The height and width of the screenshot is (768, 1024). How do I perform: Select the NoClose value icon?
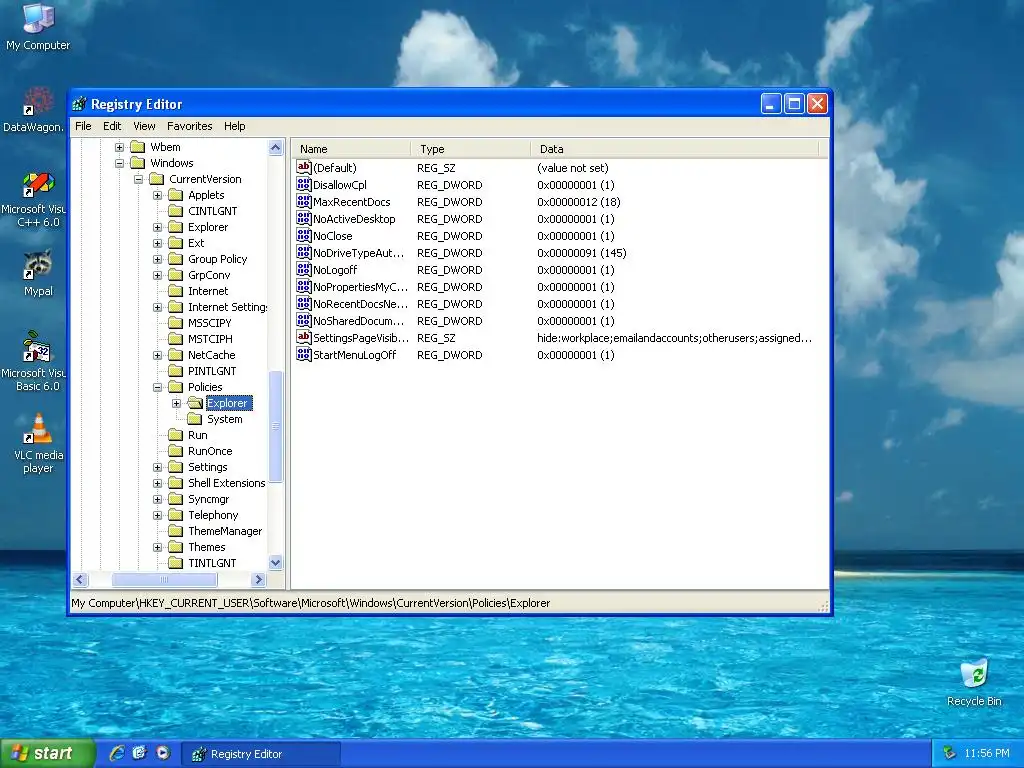[304, 236]
